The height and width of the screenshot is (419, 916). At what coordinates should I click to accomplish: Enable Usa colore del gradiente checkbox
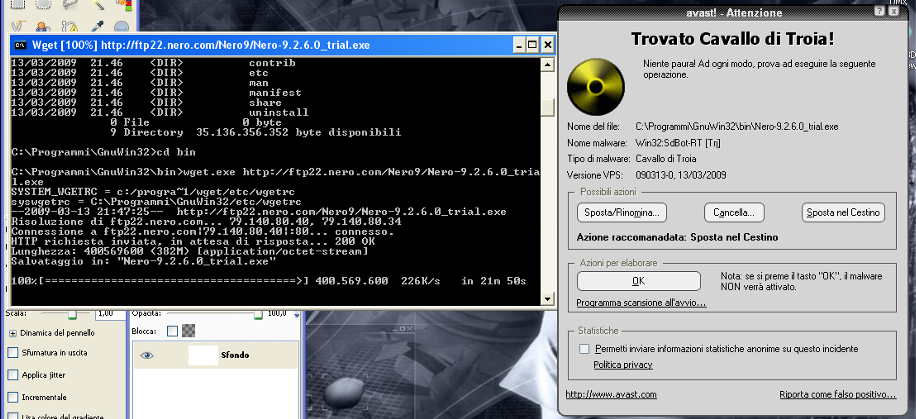point(12,416)
